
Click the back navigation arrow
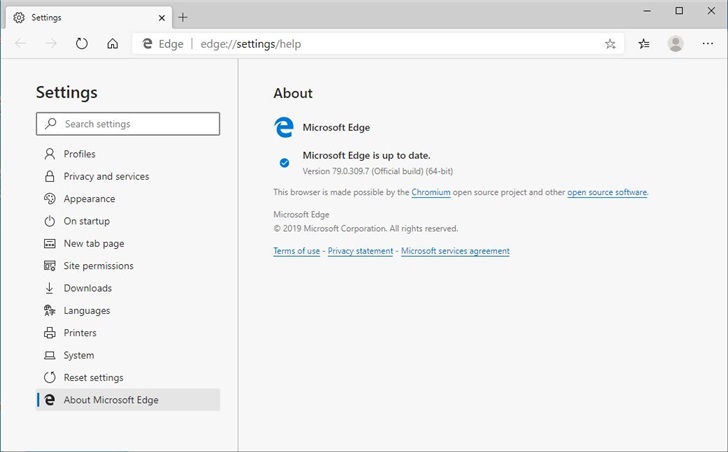coord(21,44)
